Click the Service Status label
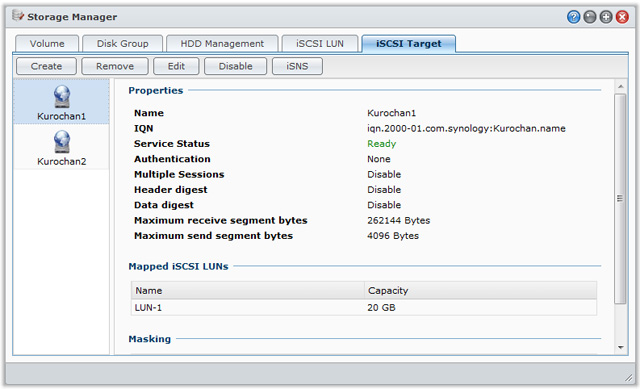This screenshot has height=389, width=640. point(171,144)
